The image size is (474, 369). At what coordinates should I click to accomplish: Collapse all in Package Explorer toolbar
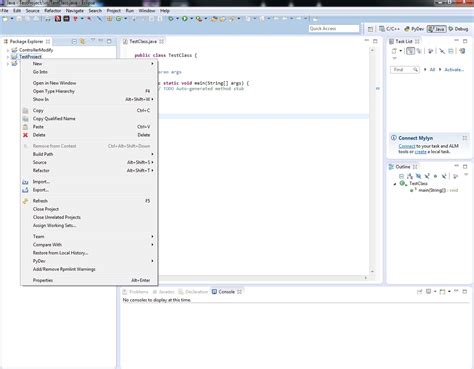(74, 41)
